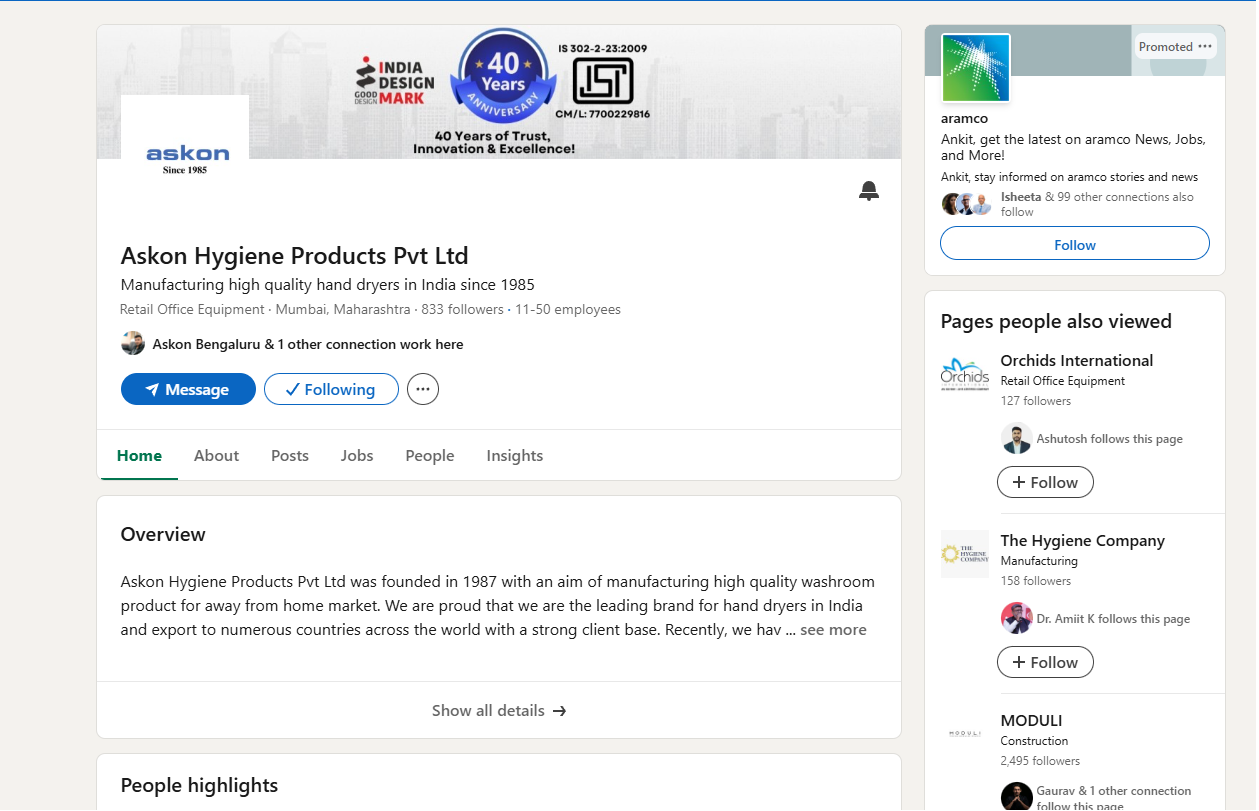Click the 'People highlights' heading
Viewport: 1259px width, 811px height.
[x=199, y=785]
